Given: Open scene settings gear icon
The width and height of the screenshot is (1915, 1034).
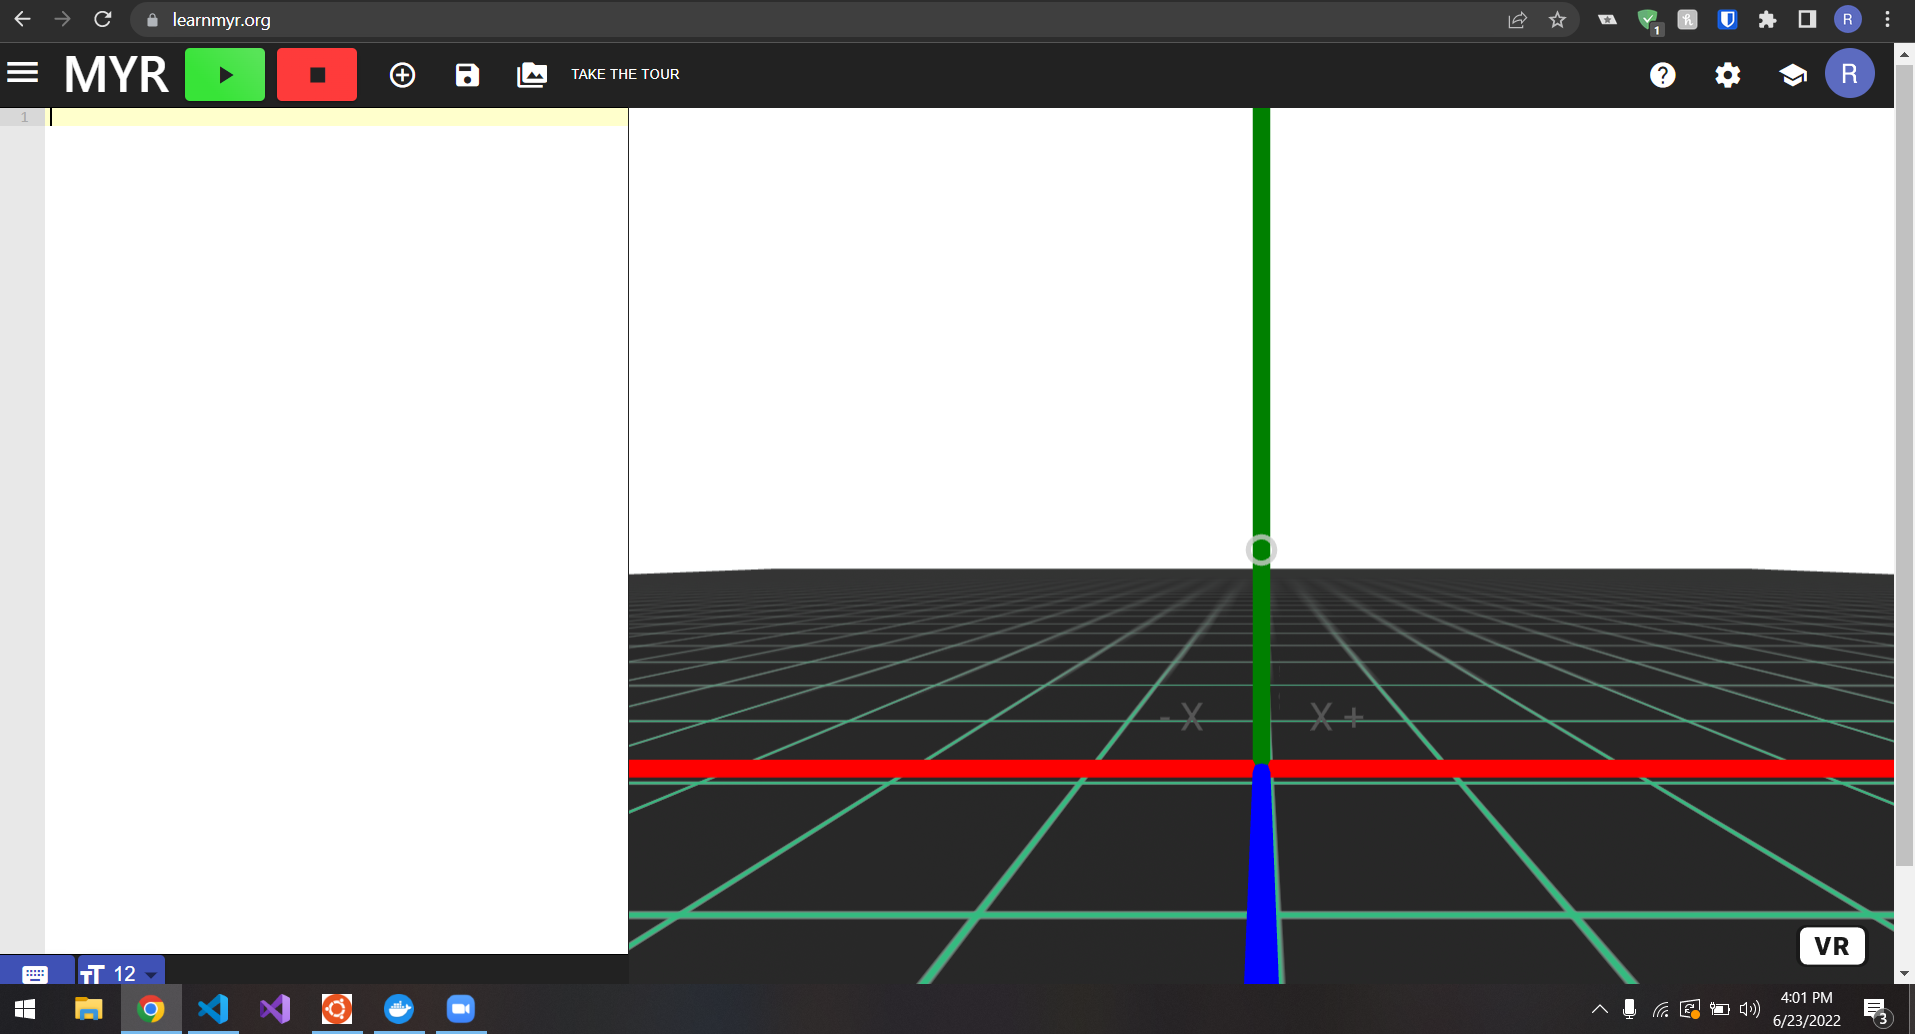Looking at the screenshot, I should (x=1727, y=75).
